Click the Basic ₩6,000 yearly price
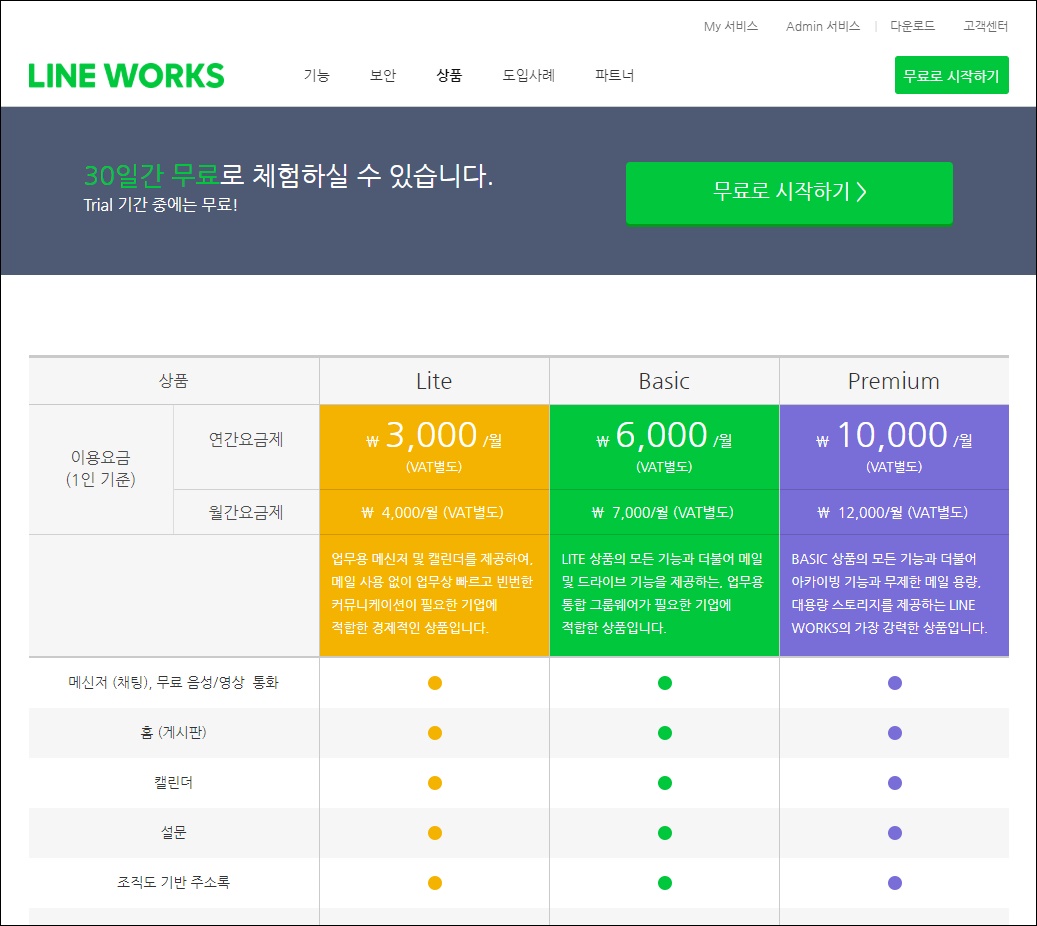This screenshot has width=1037, height=926. (664, 437)
